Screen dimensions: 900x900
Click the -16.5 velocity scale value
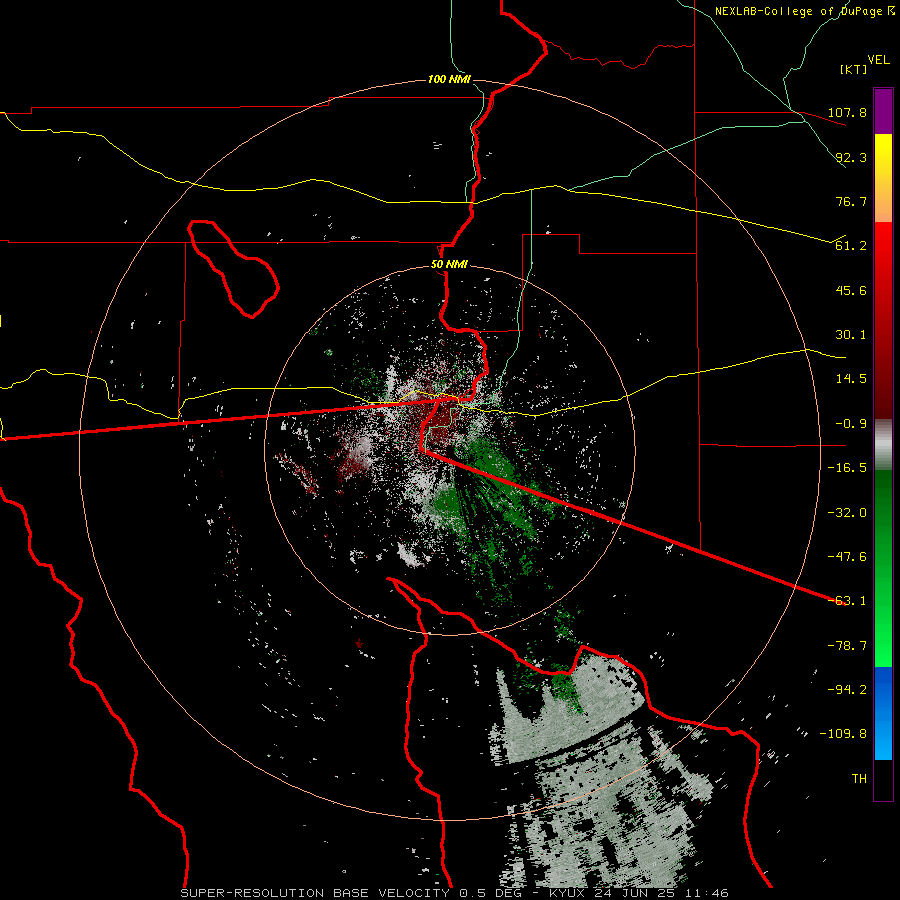[847, 468]
